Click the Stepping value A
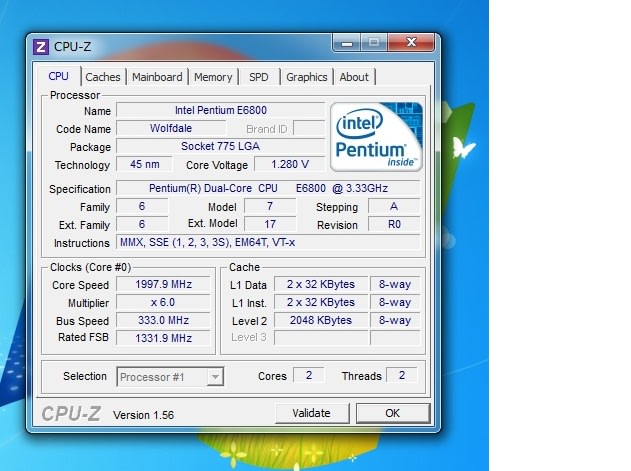Screen dimensions: 631x471 pyautogui.click(x=394, y=207)
